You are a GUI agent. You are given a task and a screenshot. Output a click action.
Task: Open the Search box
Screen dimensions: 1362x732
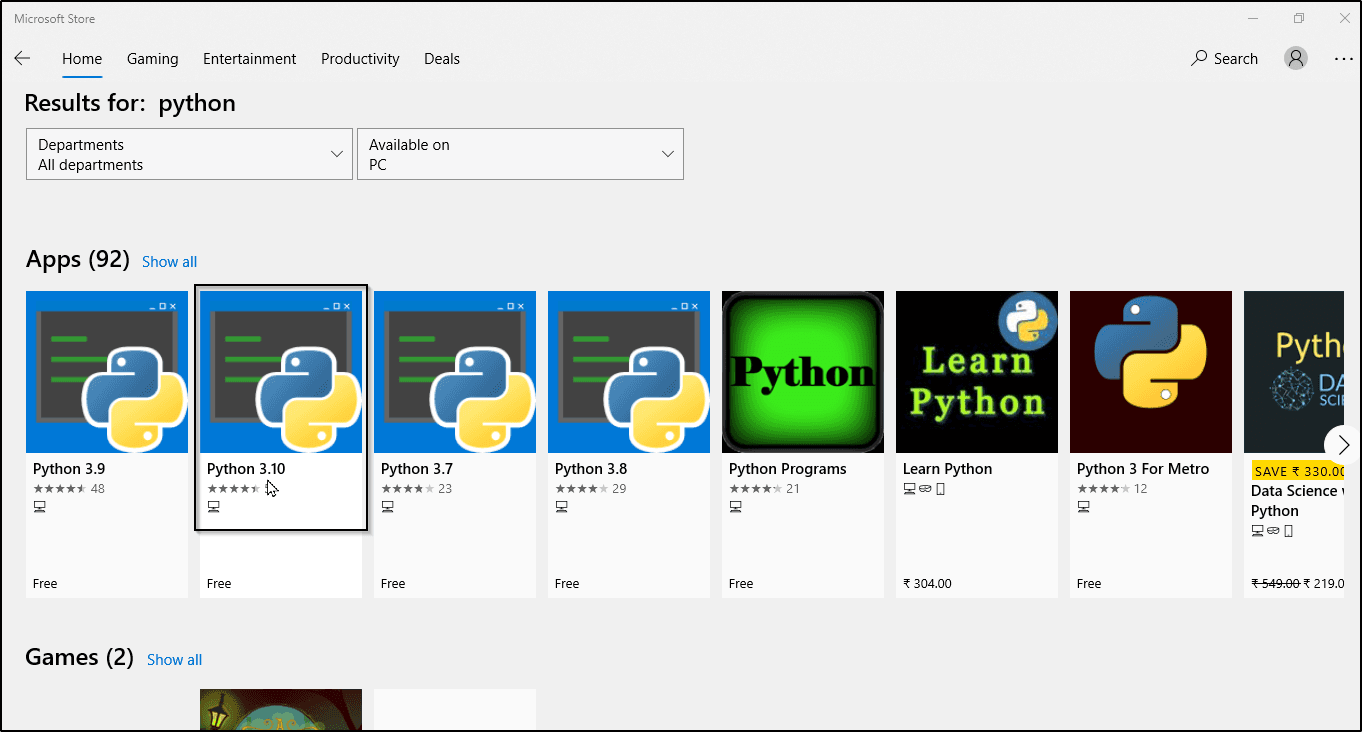[1224, 59]
